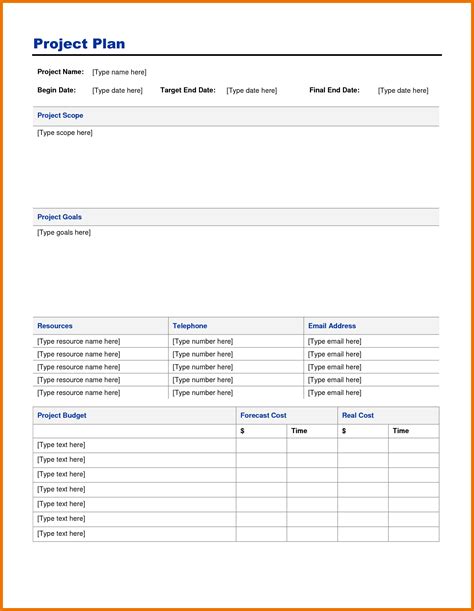Click the Project Plan title
Screen dimensions: 474x611
click(x=79, y=44)
